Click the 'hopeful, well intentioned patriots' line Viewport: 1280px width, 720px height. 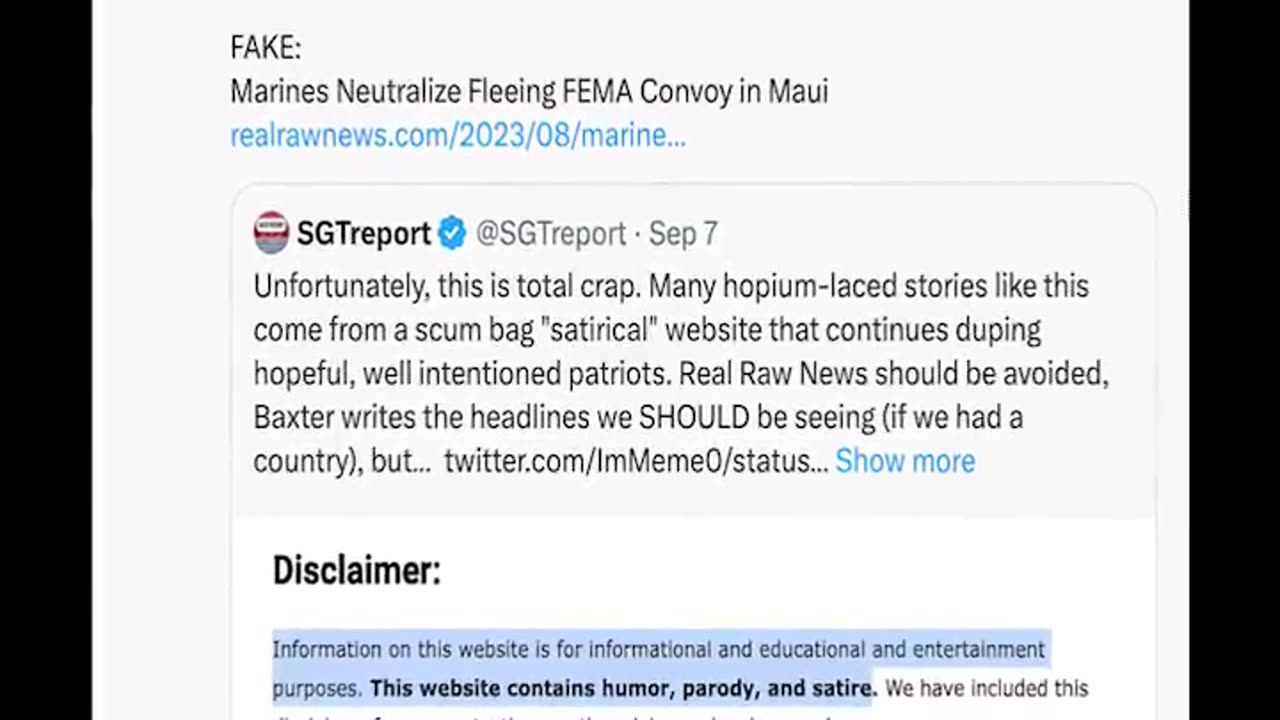point(462,374)
